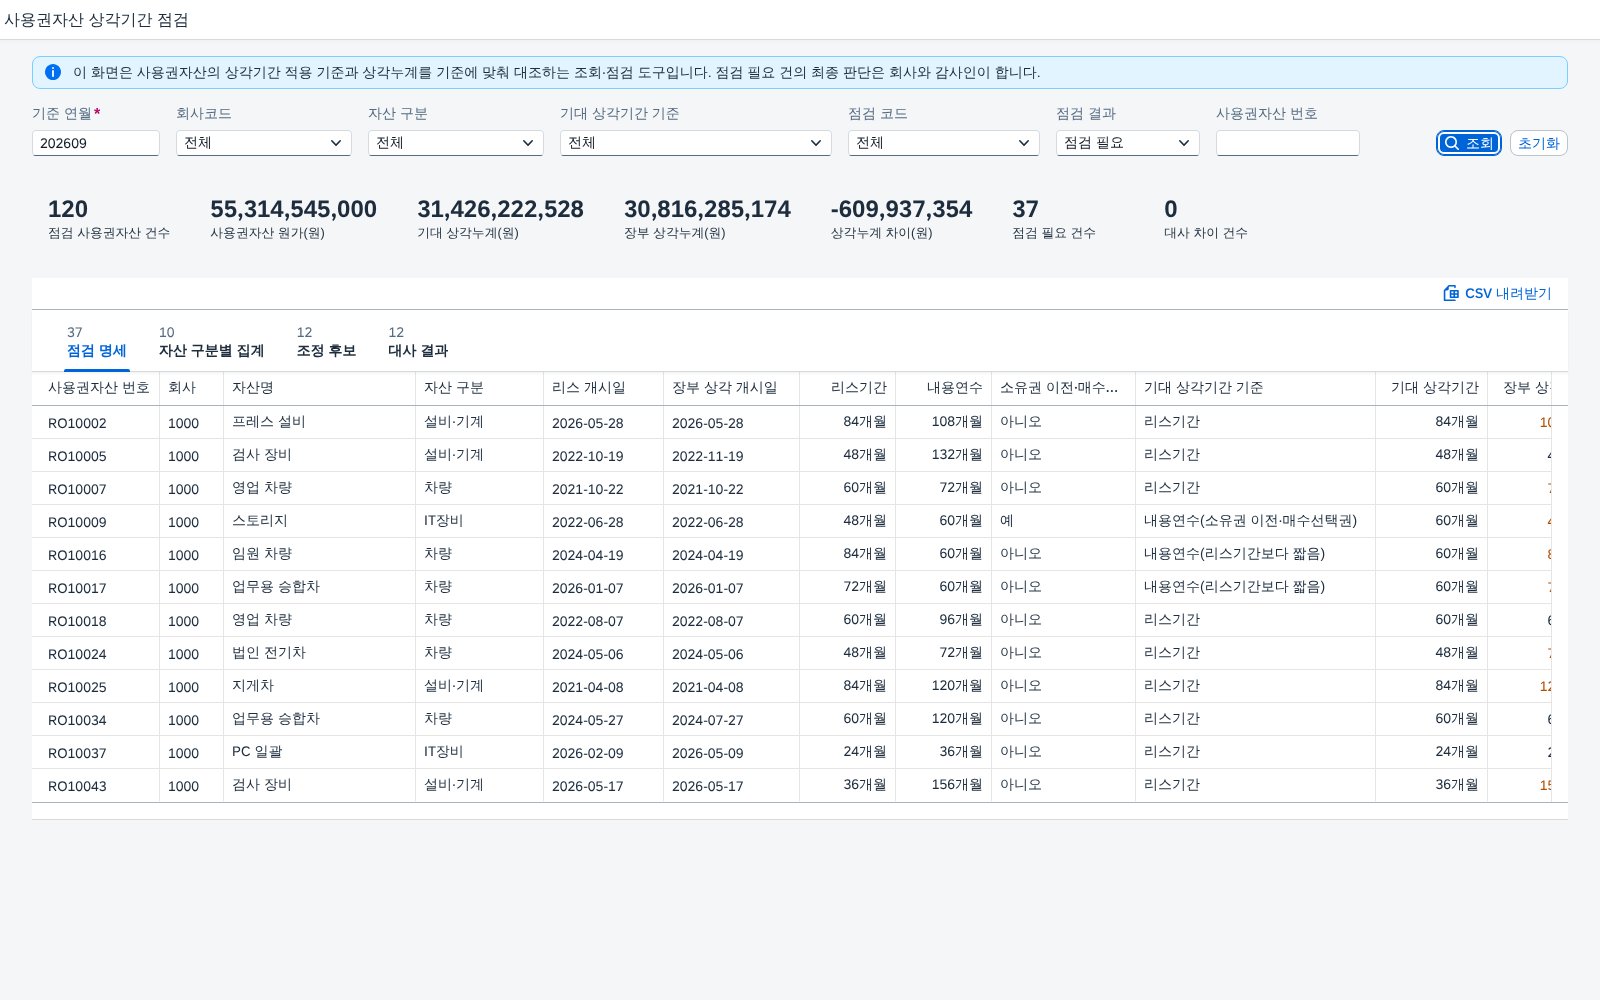This screenshot has width=1600, height=1000.
Task: Click the 지게차 asset name cell
Action: [x=253, y=686]
